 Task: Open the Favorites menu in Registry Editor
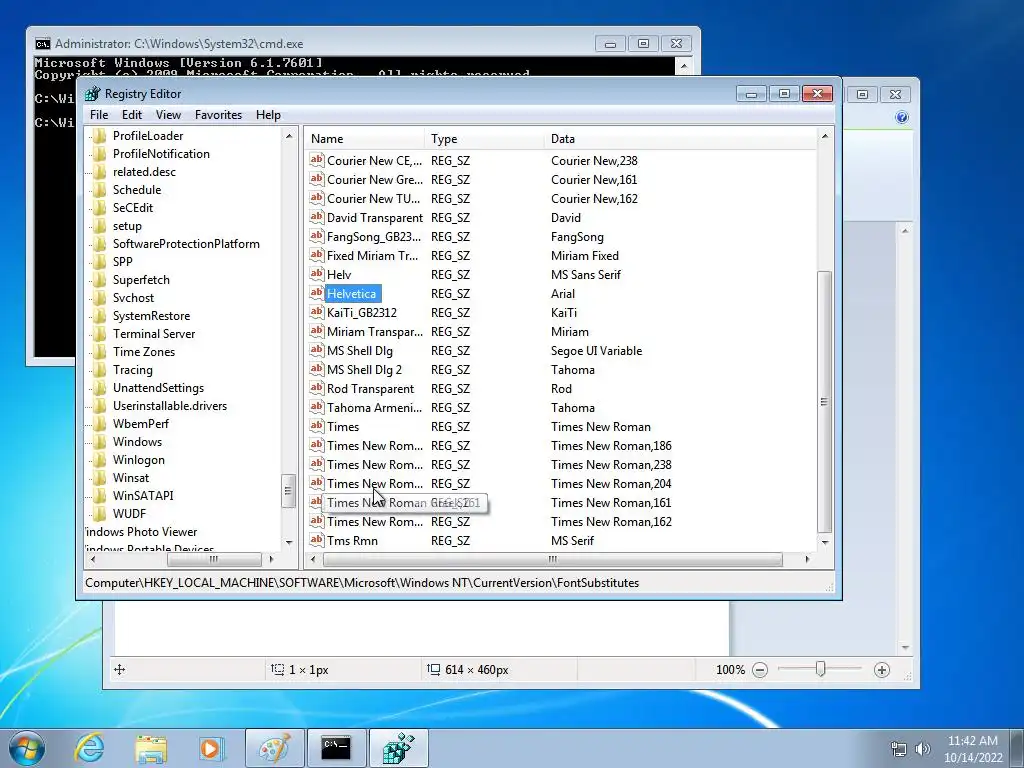(218, 115)
